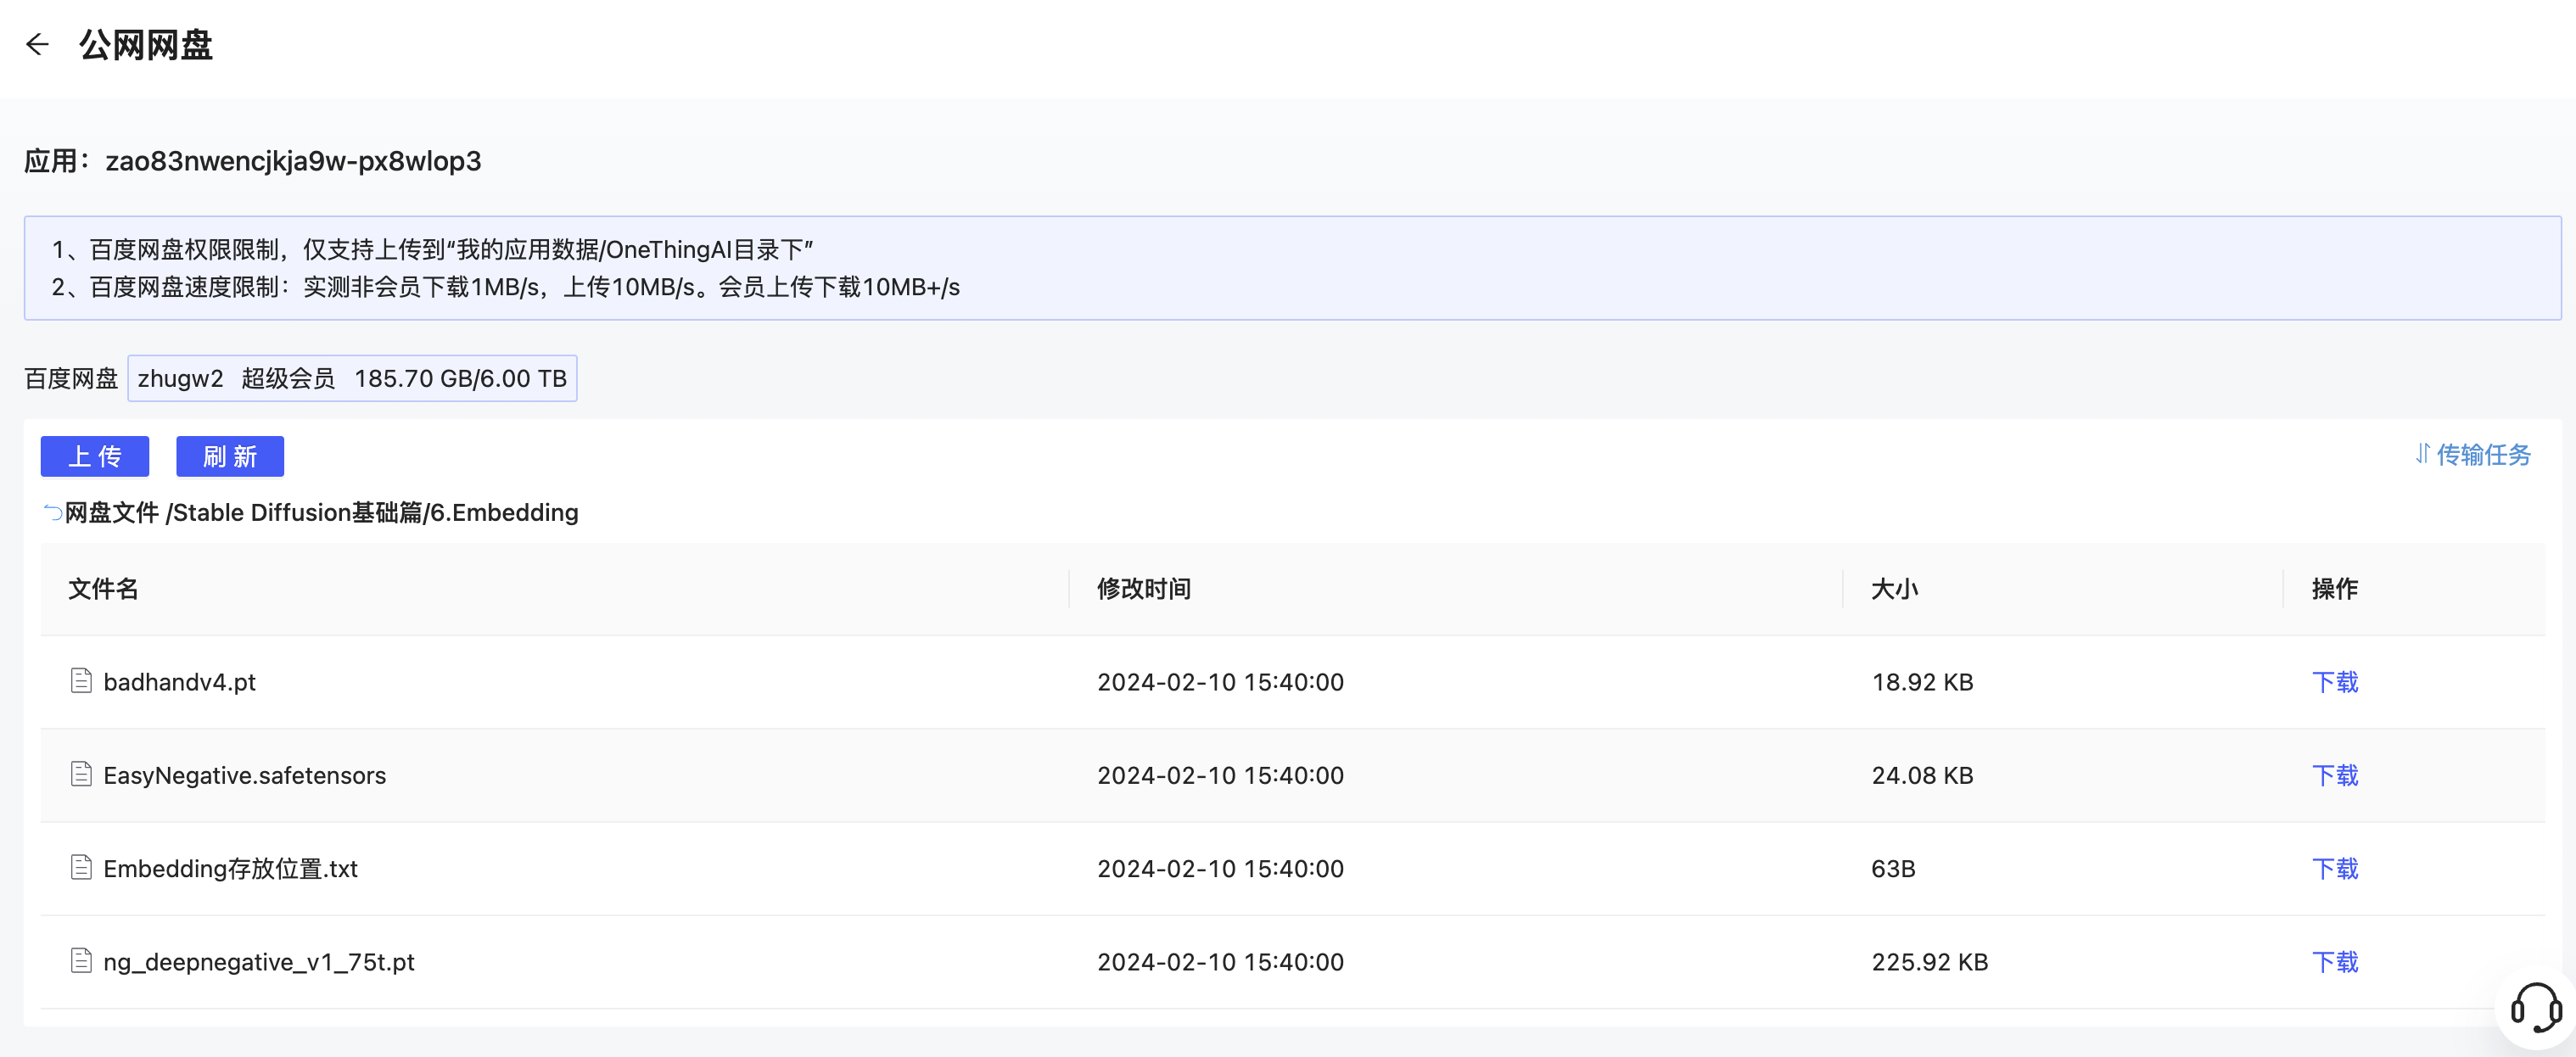Click the 大小 column header
The image size is (2576, 1057).
point(1894,589)
